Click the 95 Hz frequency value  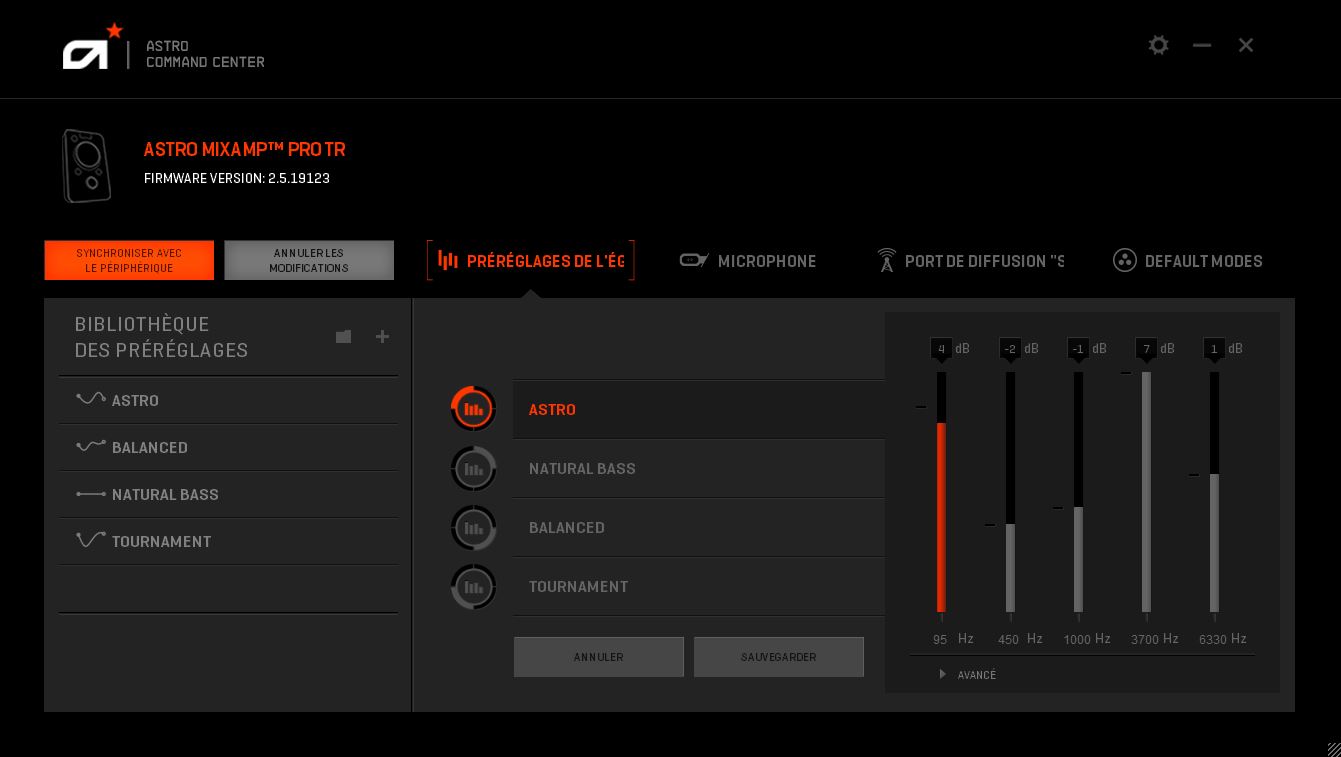click(x=940, y=639)
